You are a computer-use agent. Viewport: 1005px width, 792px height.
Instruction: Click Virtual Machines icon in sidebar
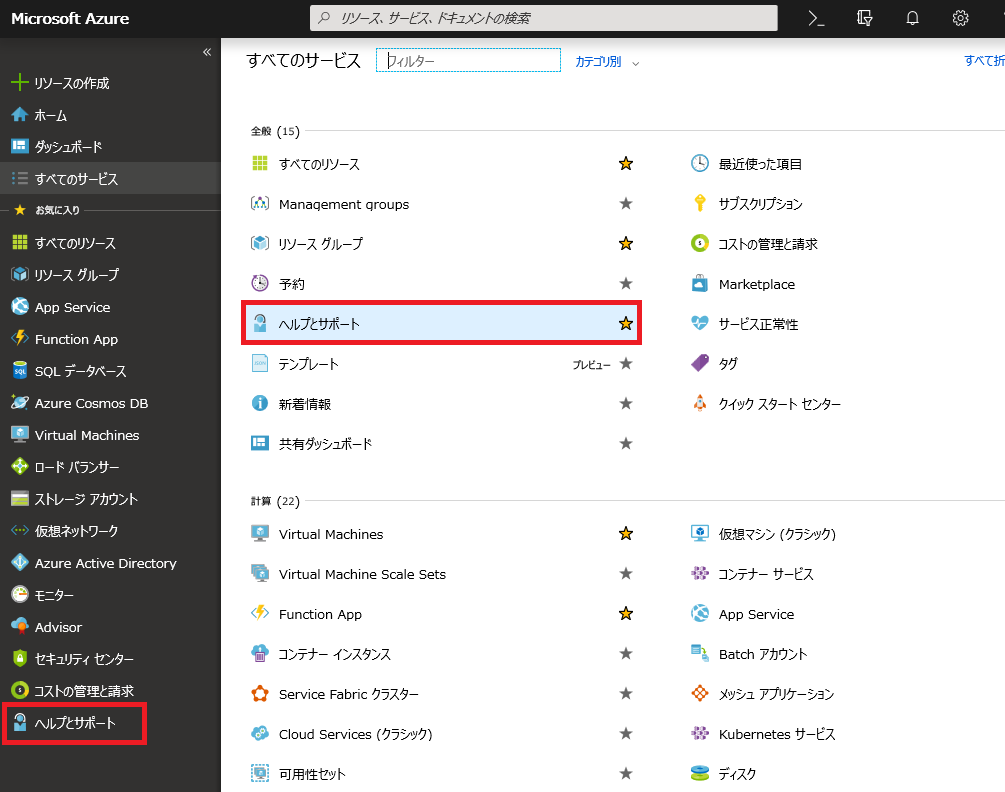click(20, 434)
